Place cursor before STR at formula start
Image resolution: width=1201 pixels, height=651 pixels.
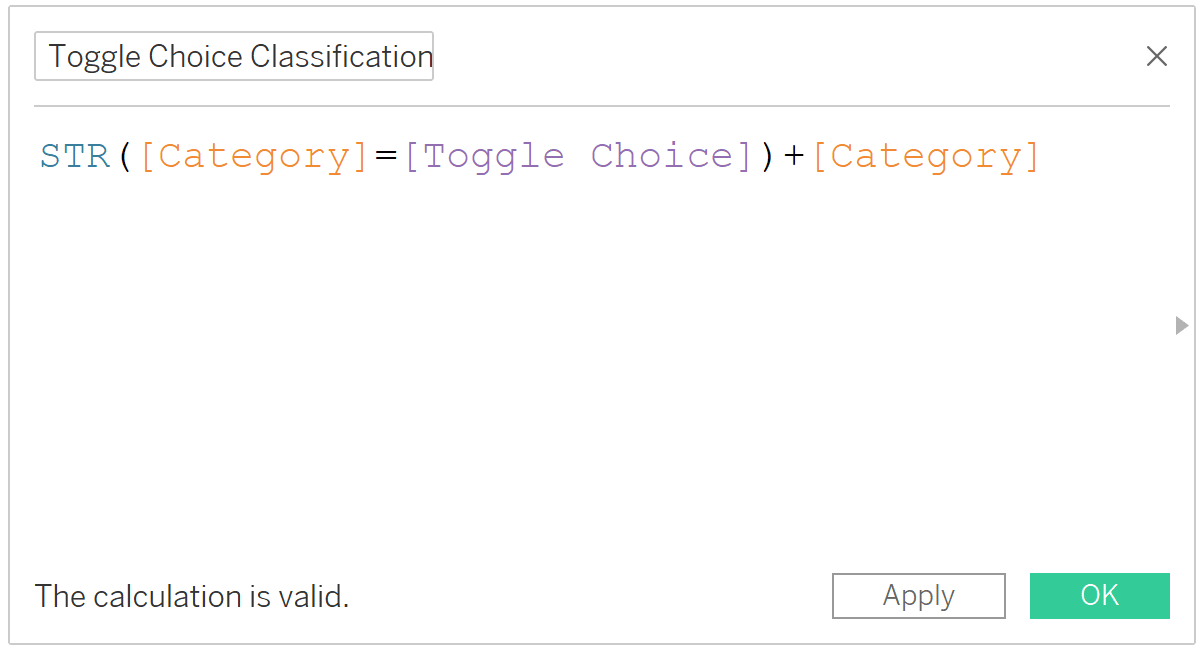pos(40,156)
